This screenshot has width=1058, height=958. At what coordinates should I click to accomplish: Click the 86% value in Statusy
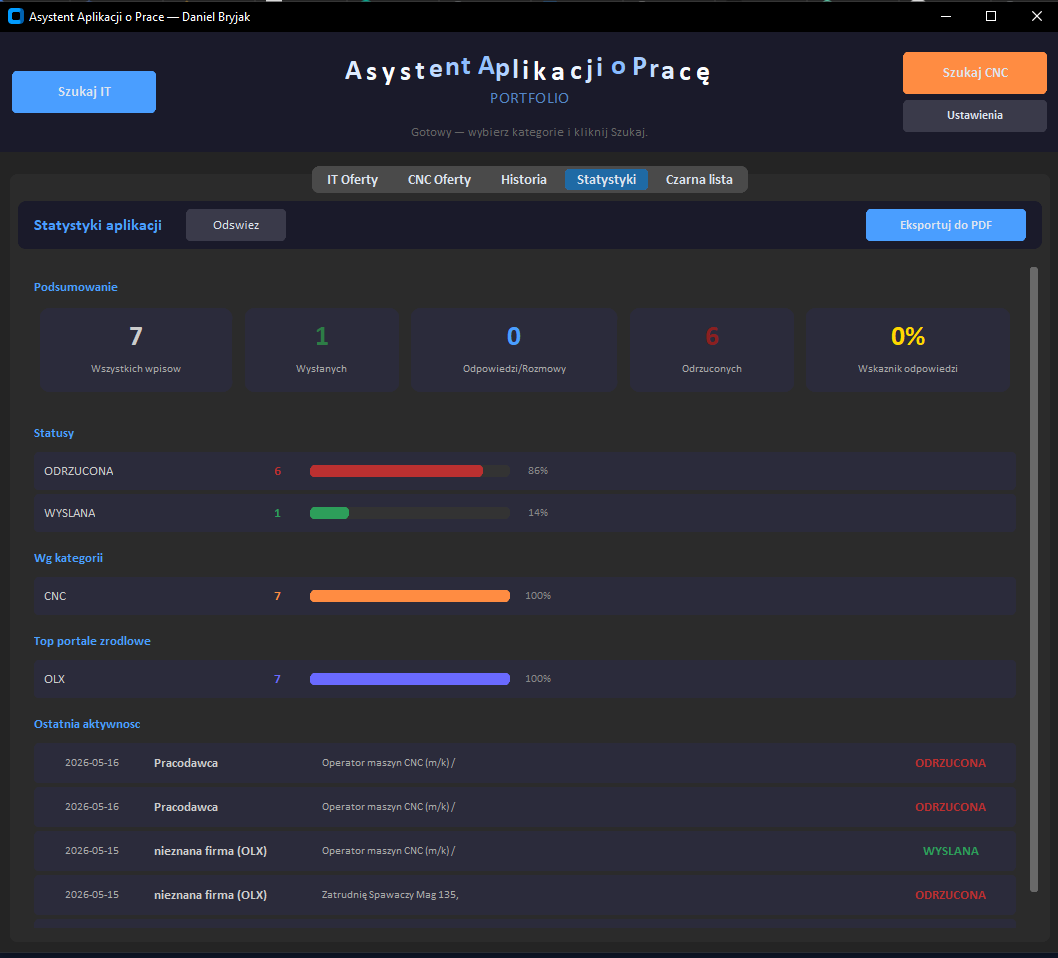point(538,471)
